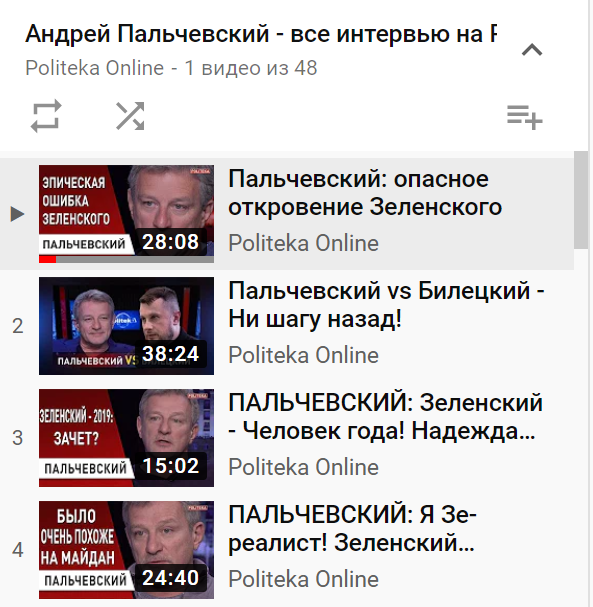Image resolution: width=593 pixels, height=607 pixels.
Task: Select title Пальчевский: опасное откровение Зеленского
Action: tap(365, 193)
